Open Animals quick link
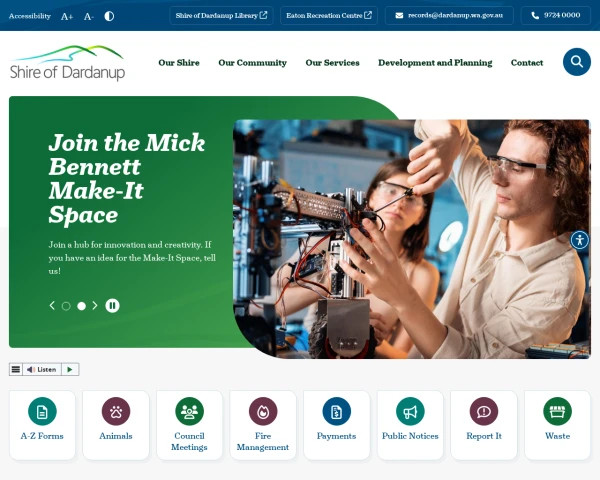The width and height of the screenshot is (600, 480). (x=116, y=425)
